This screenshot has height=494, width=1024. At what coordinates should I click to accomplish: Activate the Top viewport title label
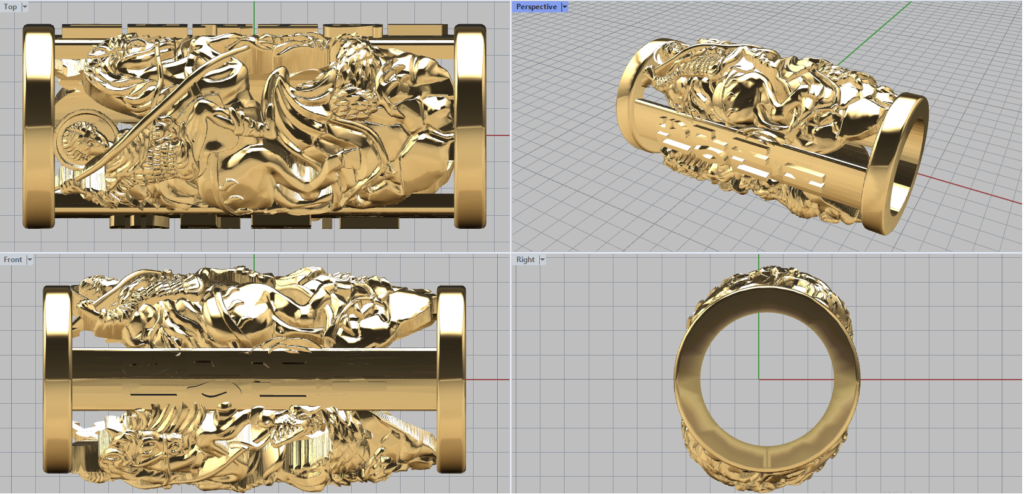pos(10,6)
